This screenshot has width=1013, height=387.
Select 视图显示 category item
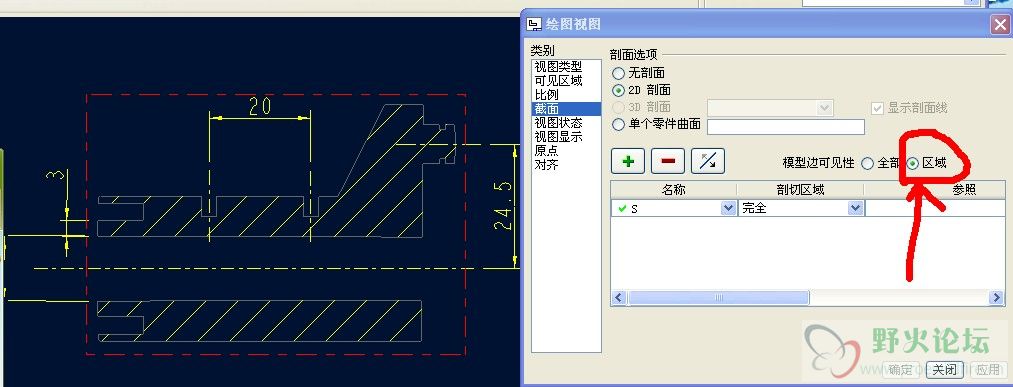click(x=558, y=137)
